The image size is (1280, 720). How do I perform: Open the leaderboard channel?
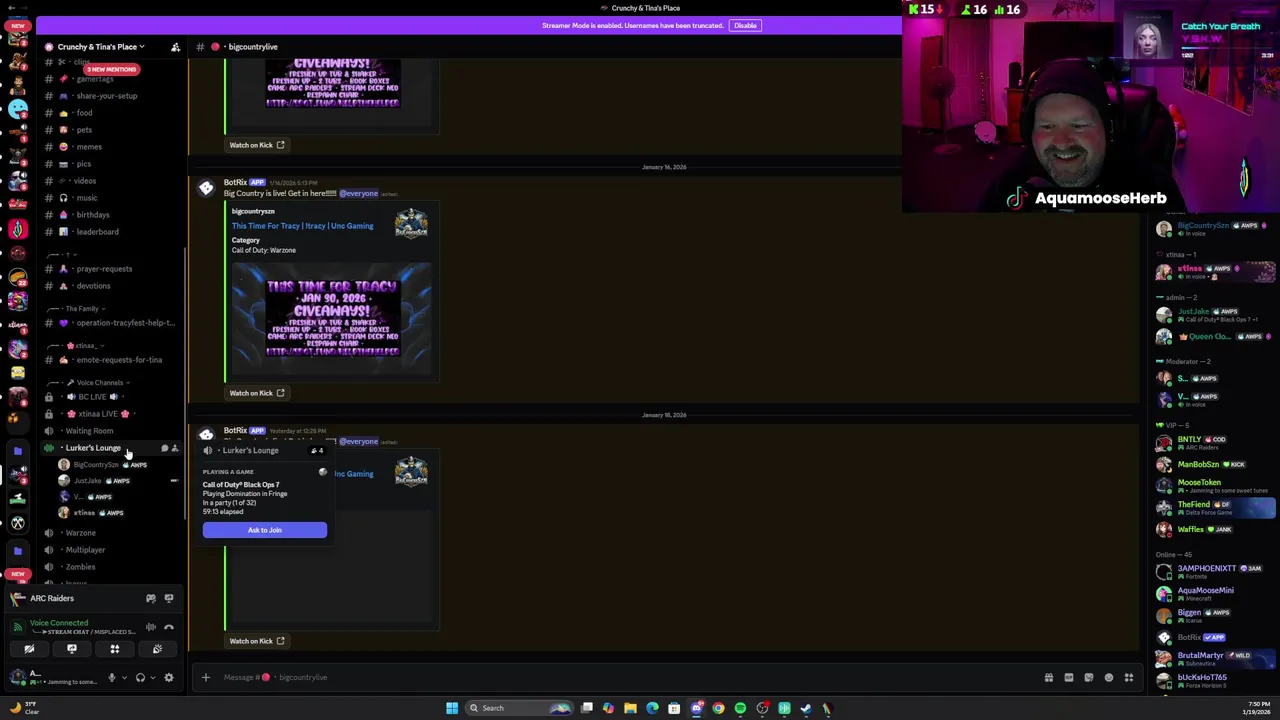tap(110, 232)
